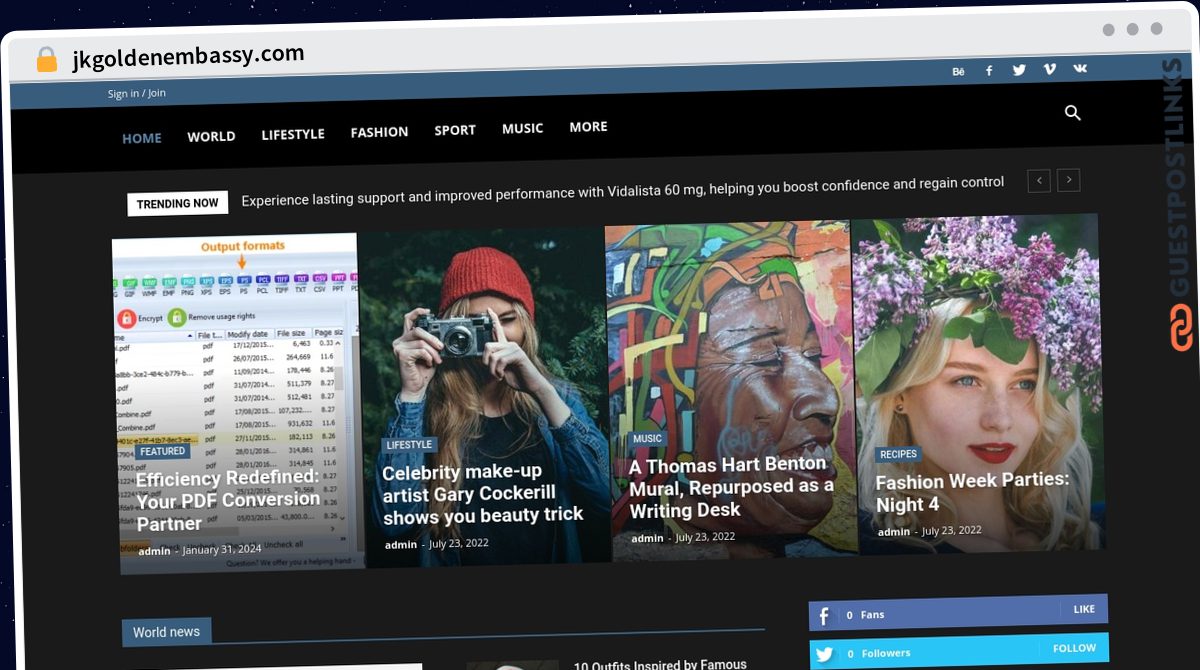Click admin author on Benton Mural article

[x=647, y=538]
